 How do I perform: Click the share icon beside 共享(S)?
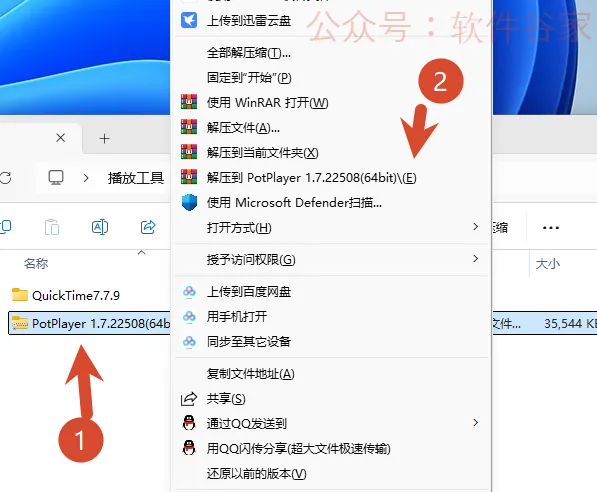coord(189,399)
